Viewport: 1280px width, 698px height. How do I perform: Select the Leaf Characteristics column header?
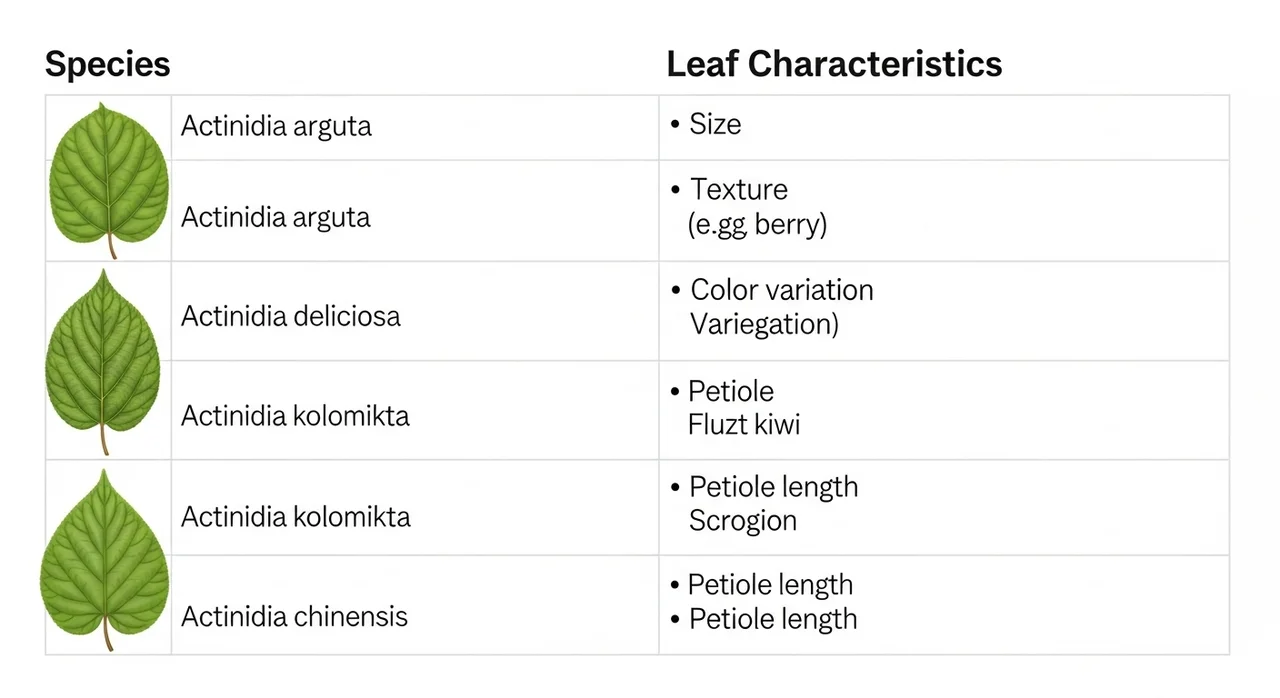pos(834,64)
